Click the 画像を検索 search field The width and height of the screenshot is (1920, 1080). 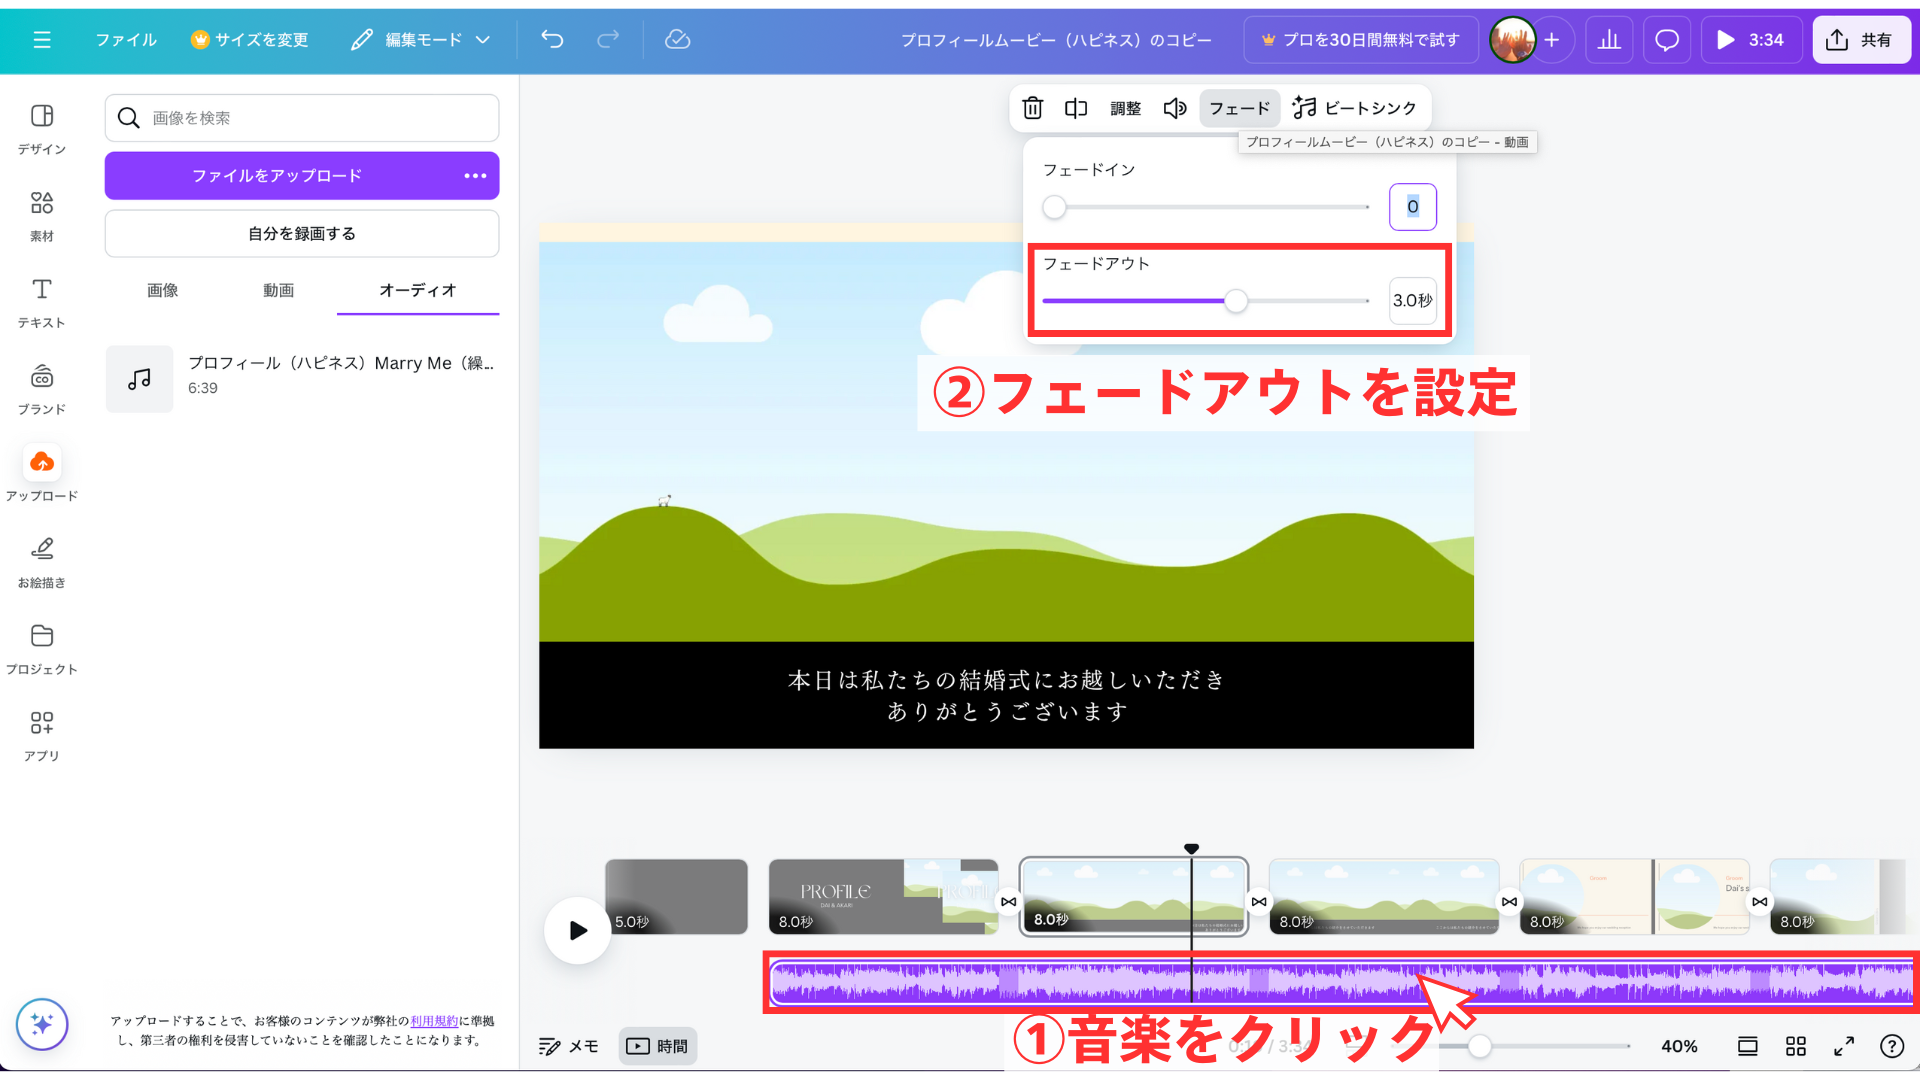(x=302, y=118)
